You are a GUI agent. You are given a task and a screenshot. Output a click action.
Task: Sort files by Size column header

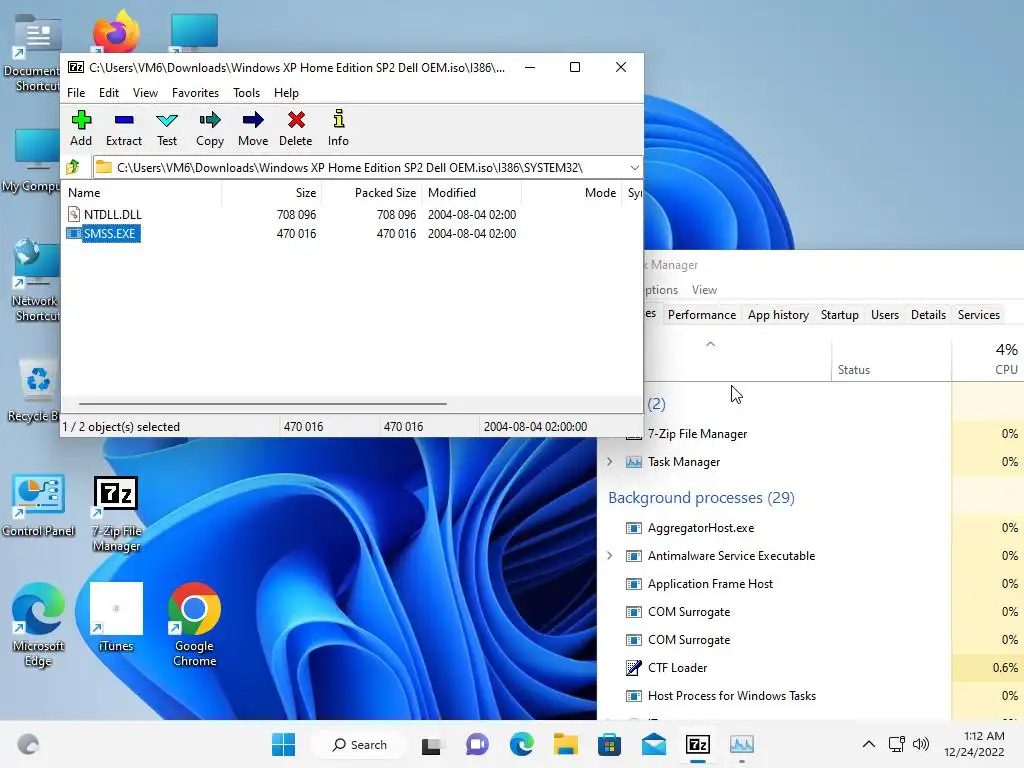point(271,193)
